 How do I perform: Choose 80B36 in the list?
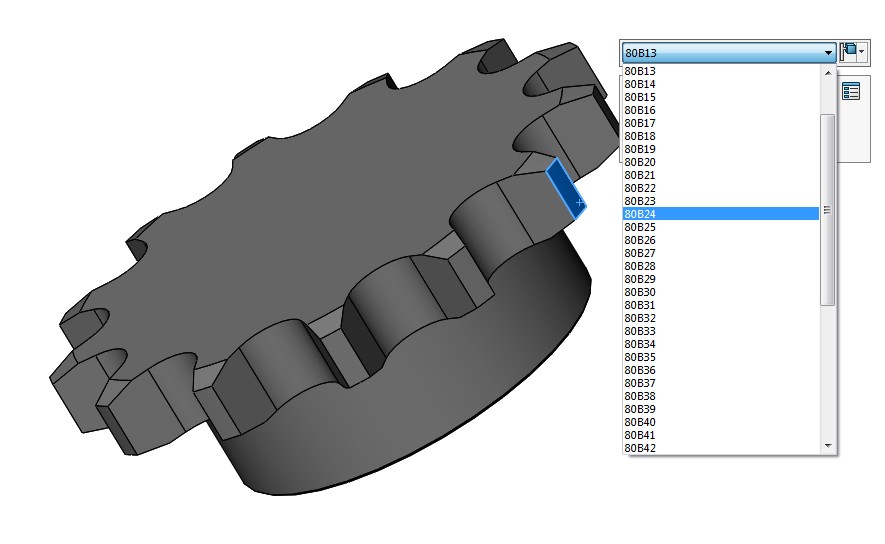721,370
